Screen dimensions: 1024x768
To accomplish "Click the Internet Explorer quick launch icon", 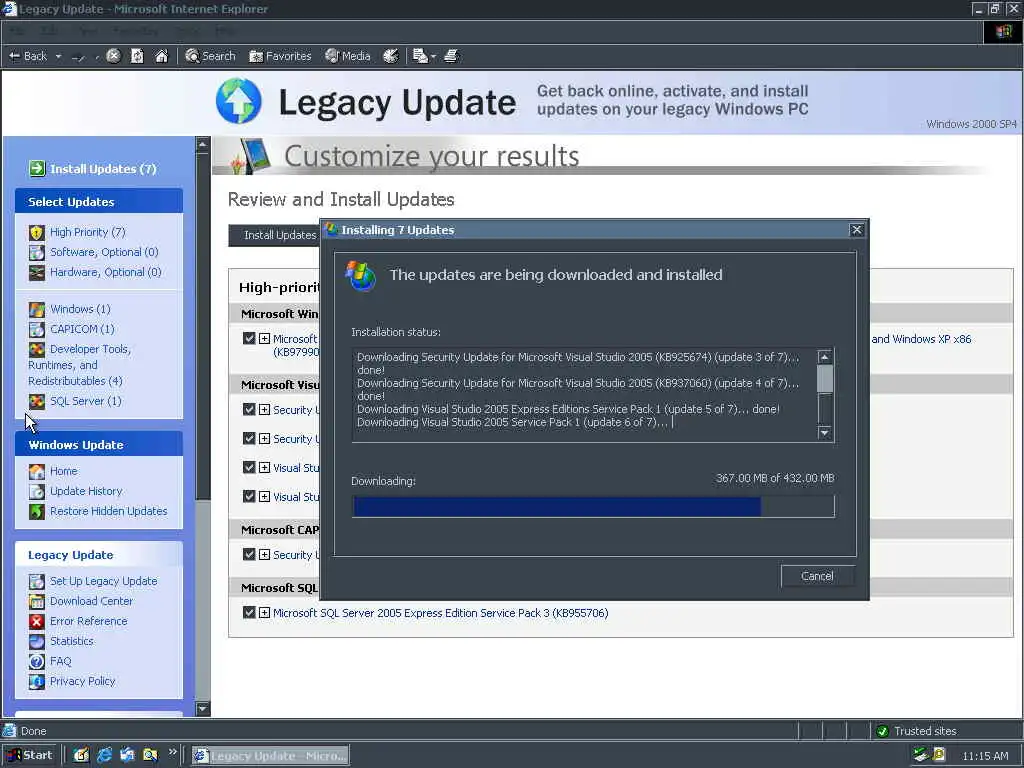I will [x=104, y=755].
